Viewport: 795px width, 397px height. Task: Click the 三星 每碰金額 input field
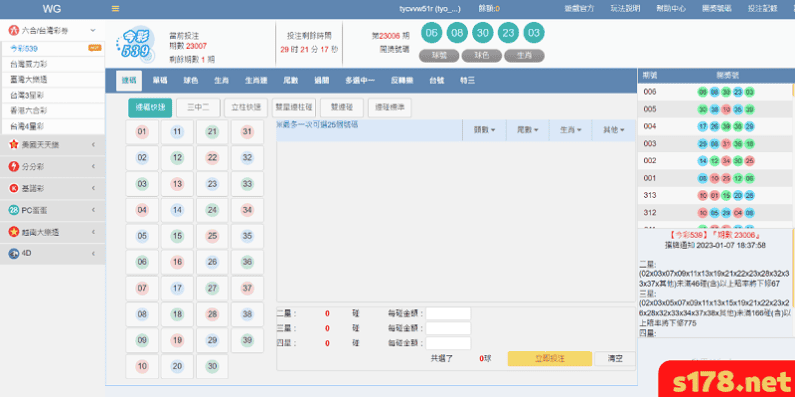[448, 329]
